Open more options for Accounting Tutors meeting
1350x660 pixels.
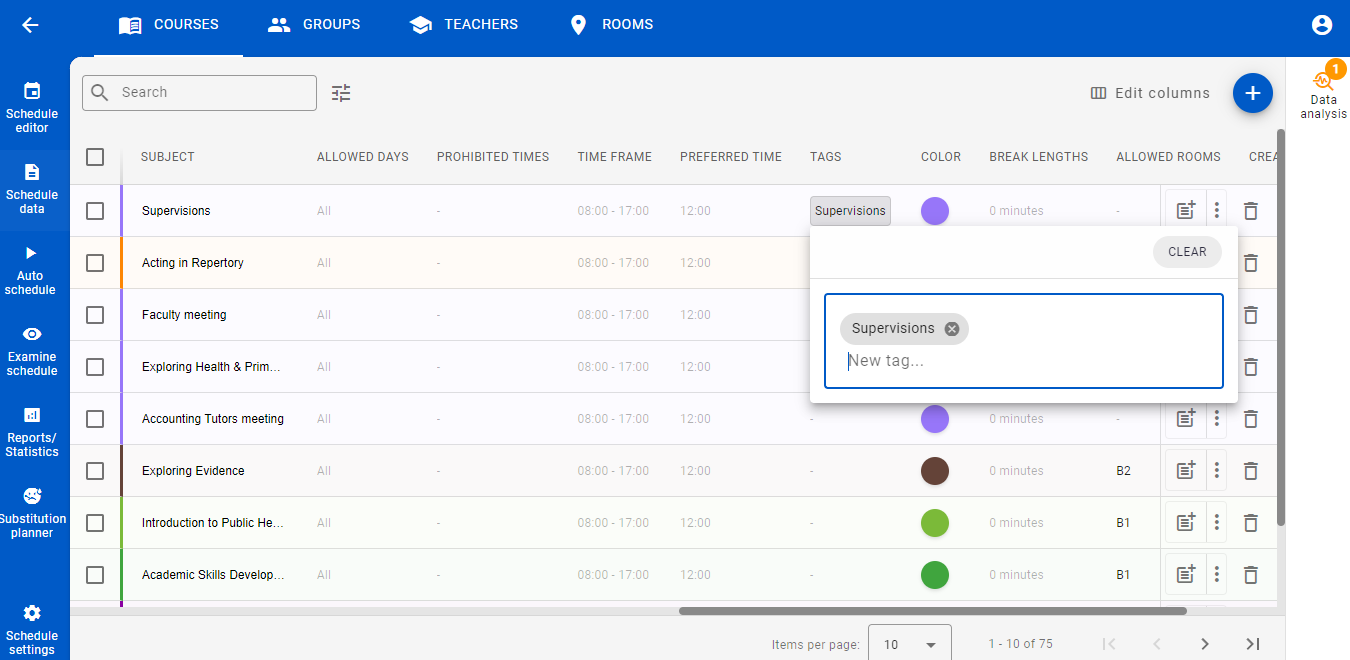(1217, 419)
